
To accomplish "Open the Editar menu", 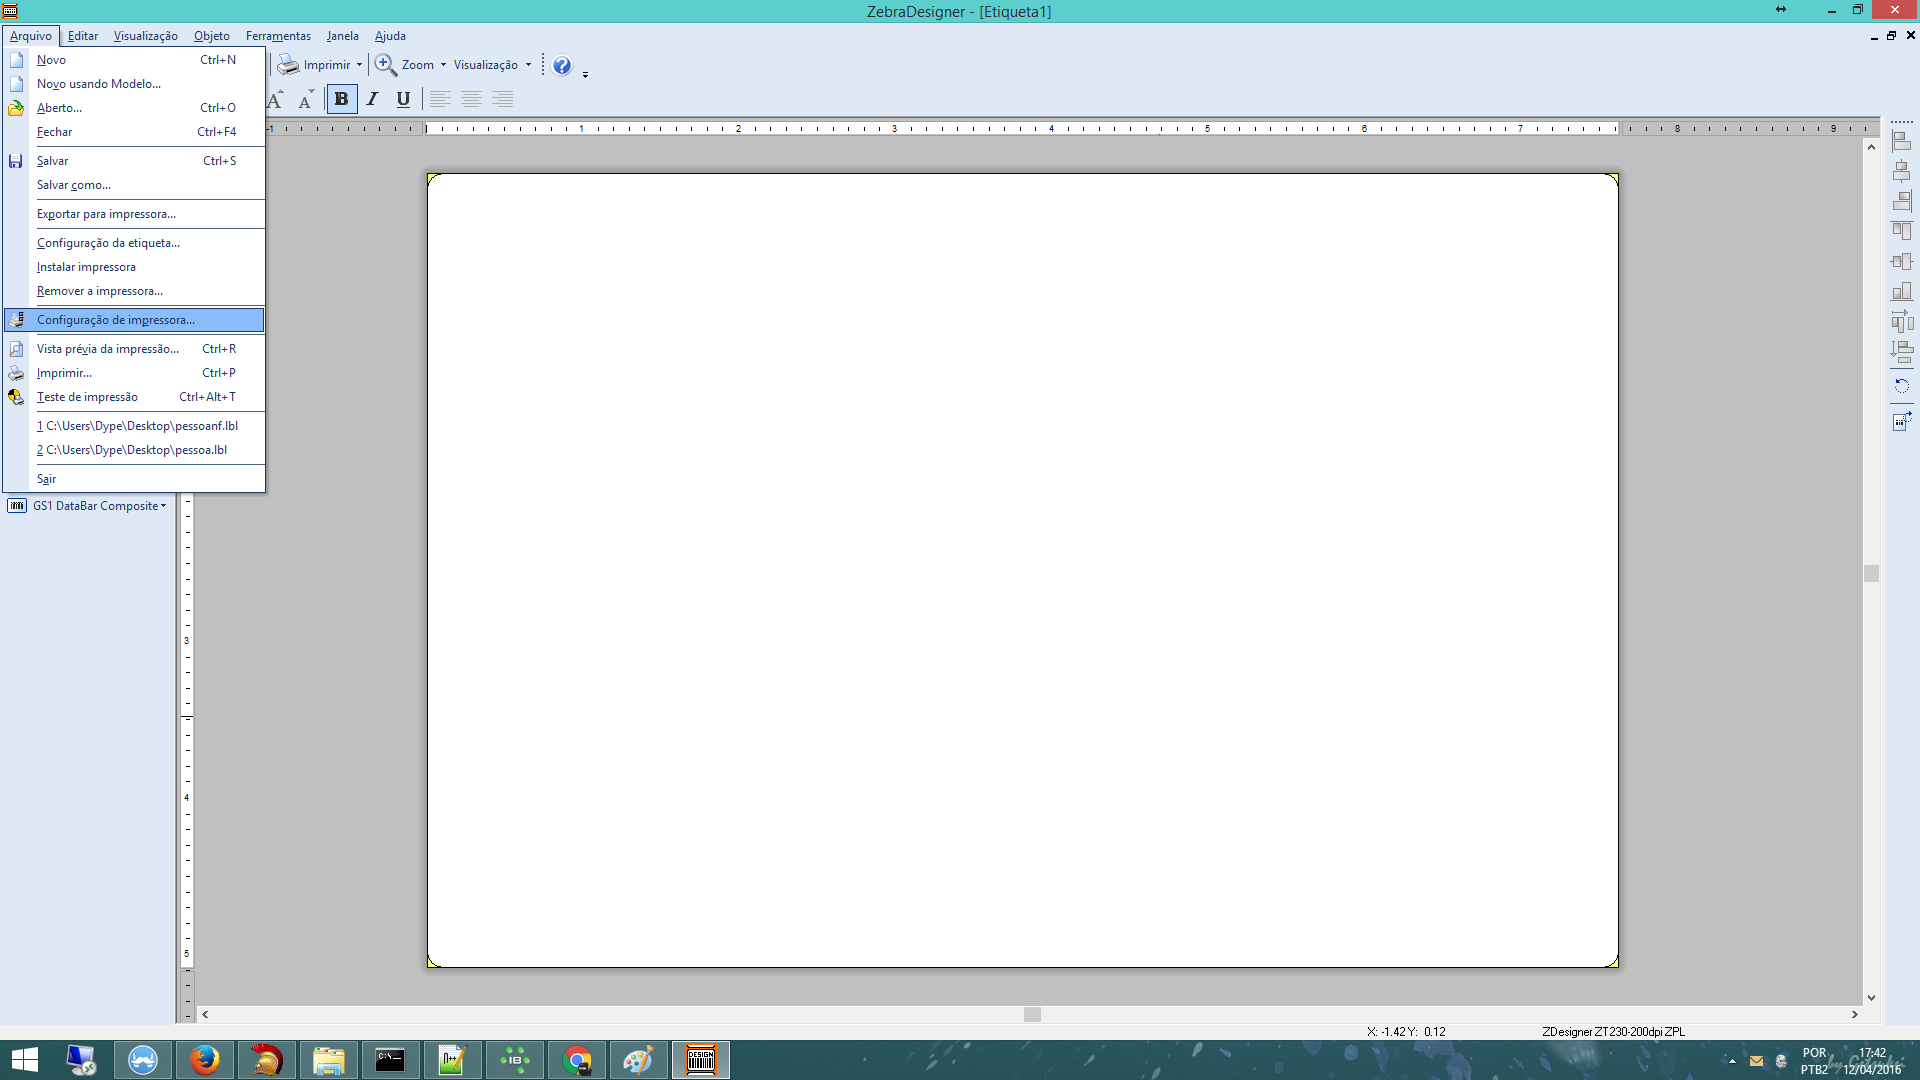I will pos(83,36).
